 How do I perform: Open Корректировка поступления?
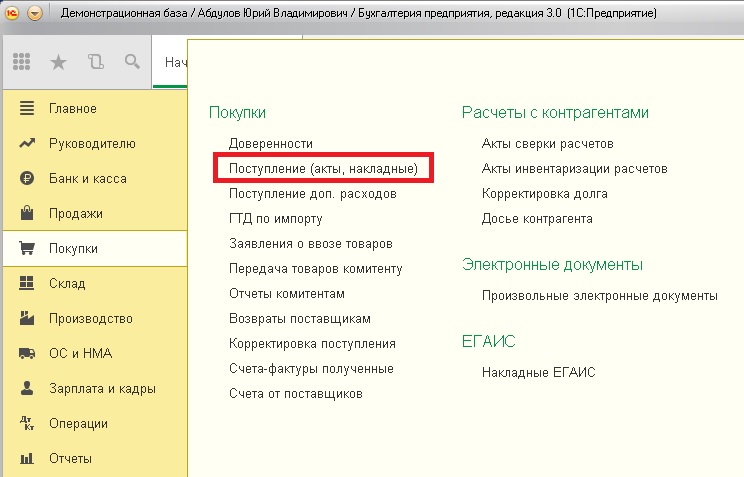312,344
